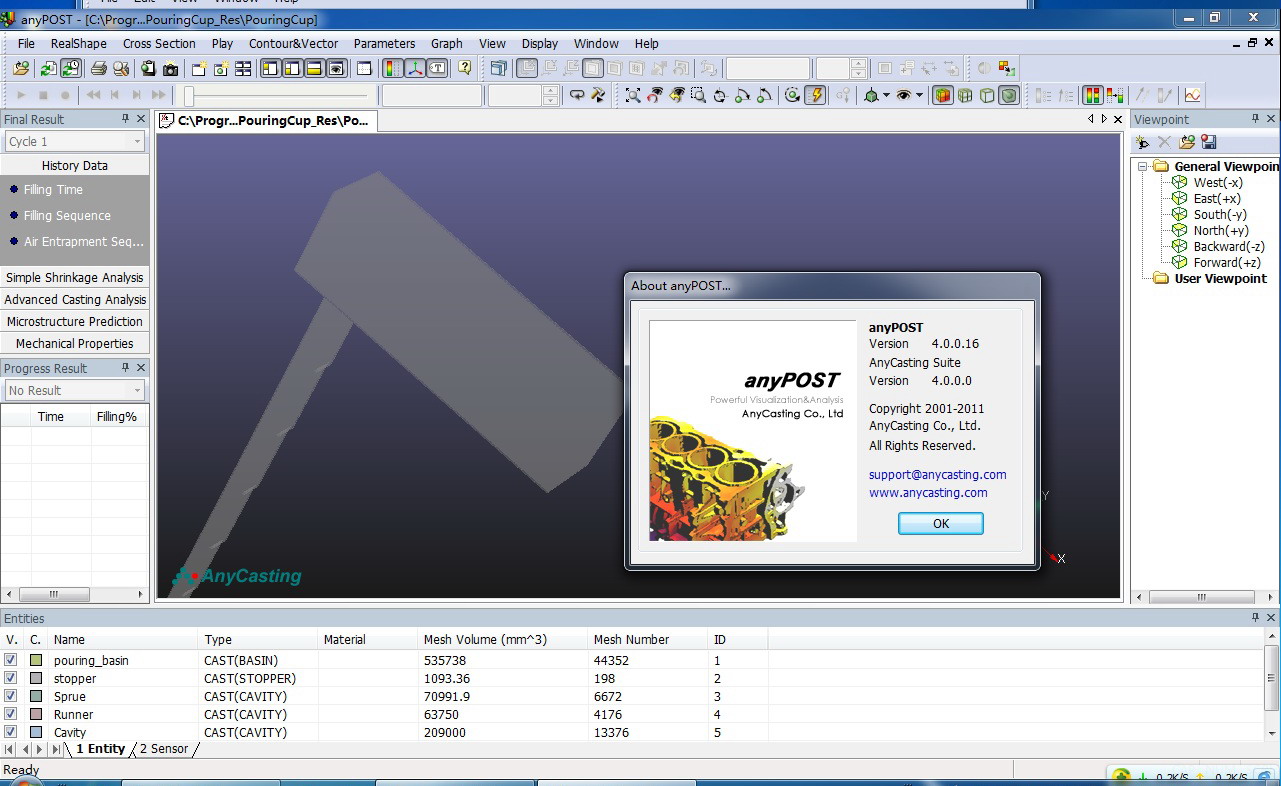Click the www.anycasting.com link
The image size is (1281, 786).
point(928,492)
